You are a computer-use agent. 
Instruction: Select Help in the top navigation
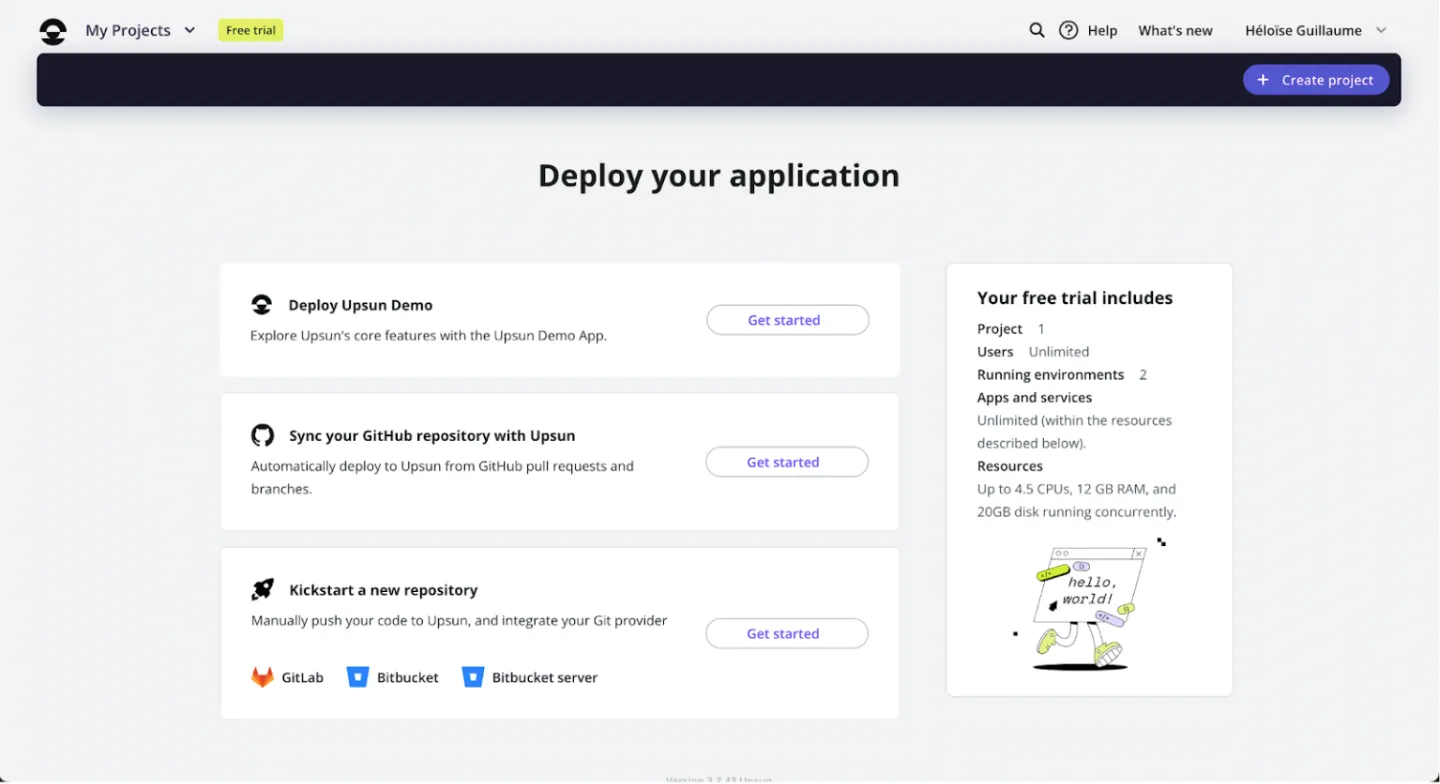[x=1101, y=30]
